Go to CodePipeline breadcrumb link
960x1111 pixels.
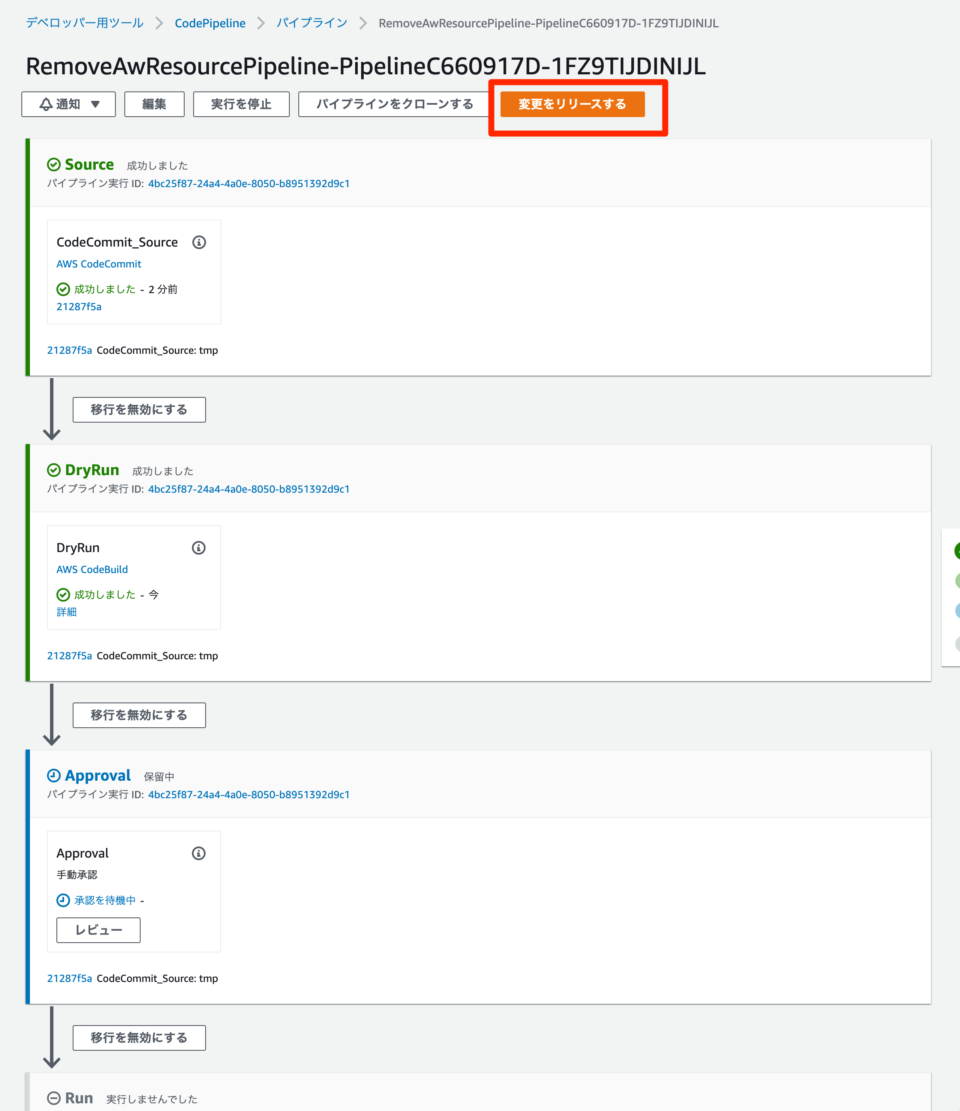point(210,23)
